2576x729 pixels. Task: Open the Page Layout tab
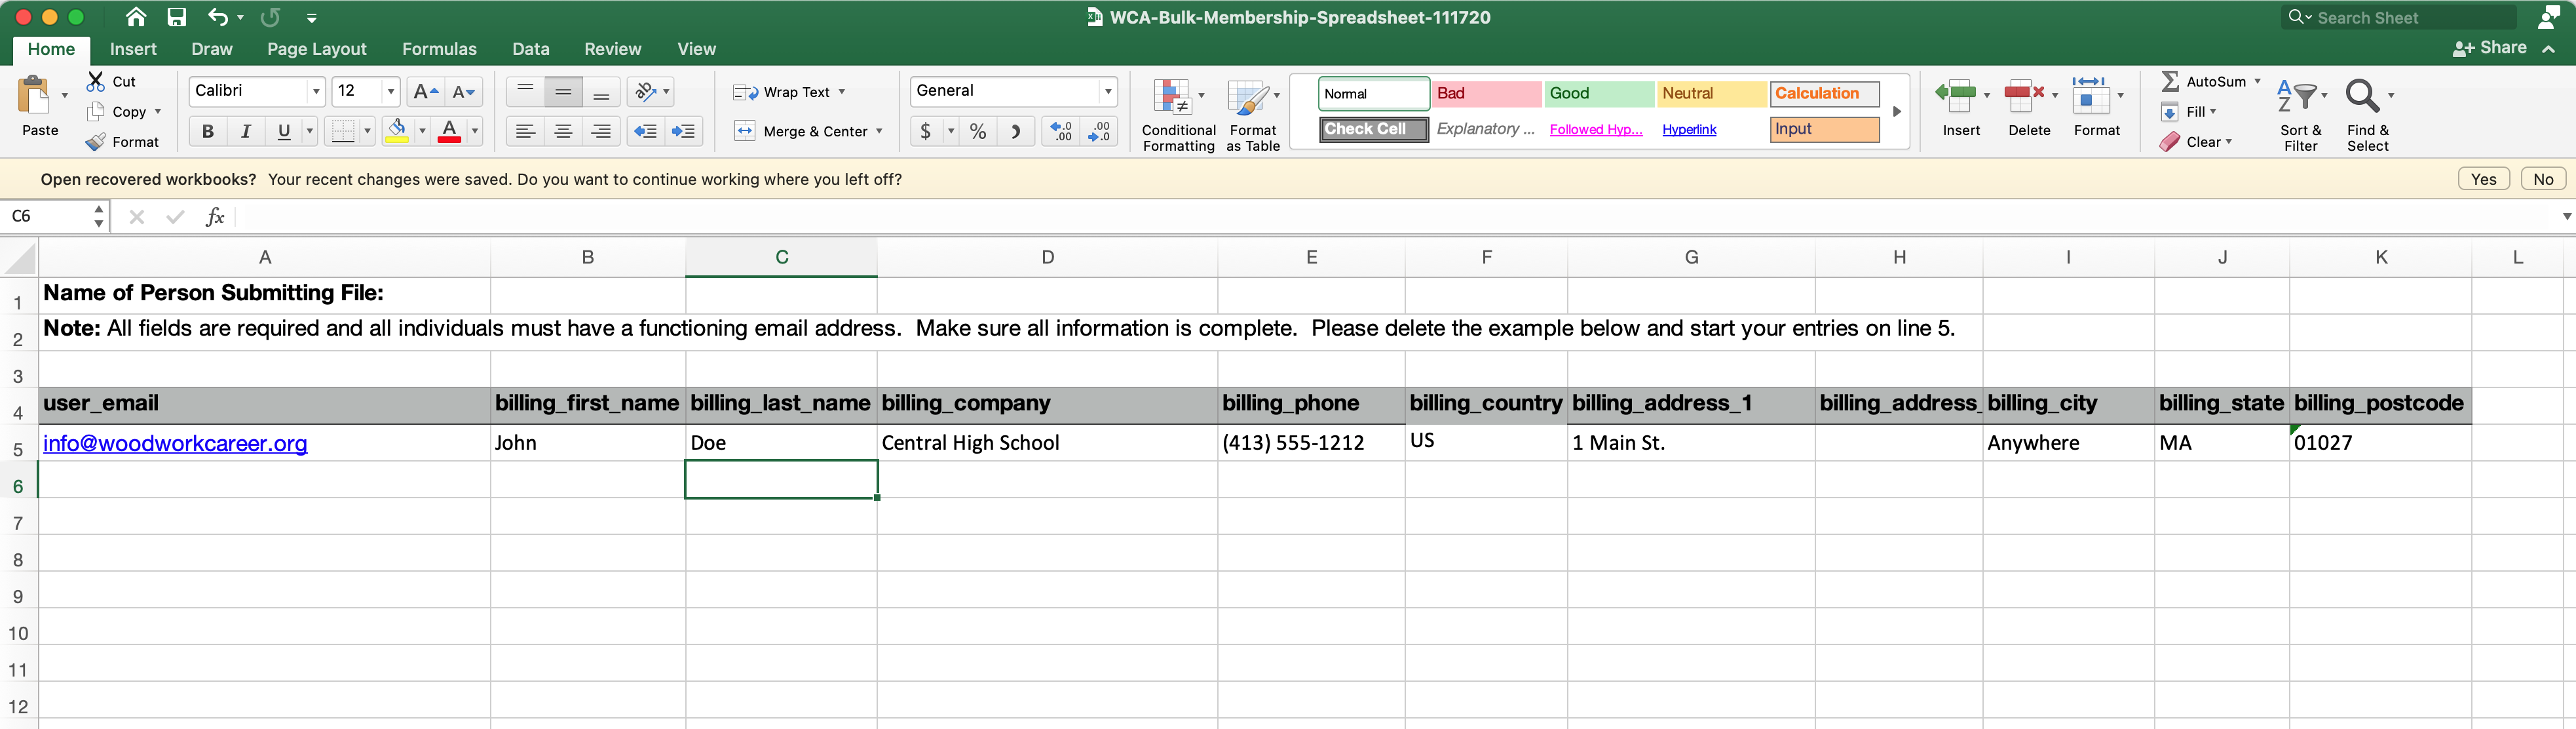[316, 49]
